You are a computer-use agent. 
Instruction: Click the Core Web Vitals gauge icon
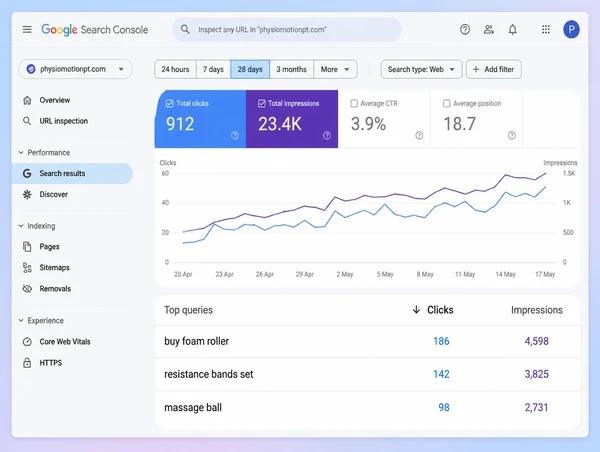(27, 342)
